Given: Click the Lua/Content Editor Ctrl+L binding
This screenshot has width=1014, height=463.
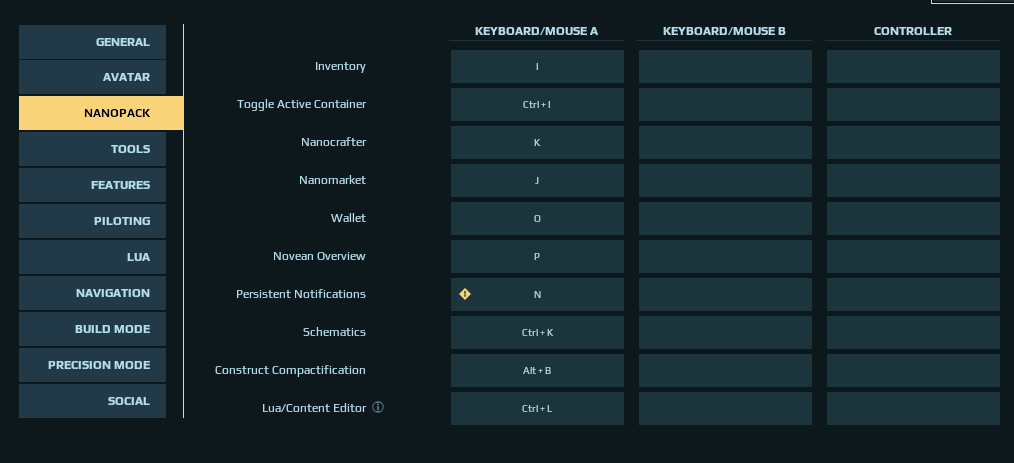Looking at the screenshot, I should click(537, 409).
